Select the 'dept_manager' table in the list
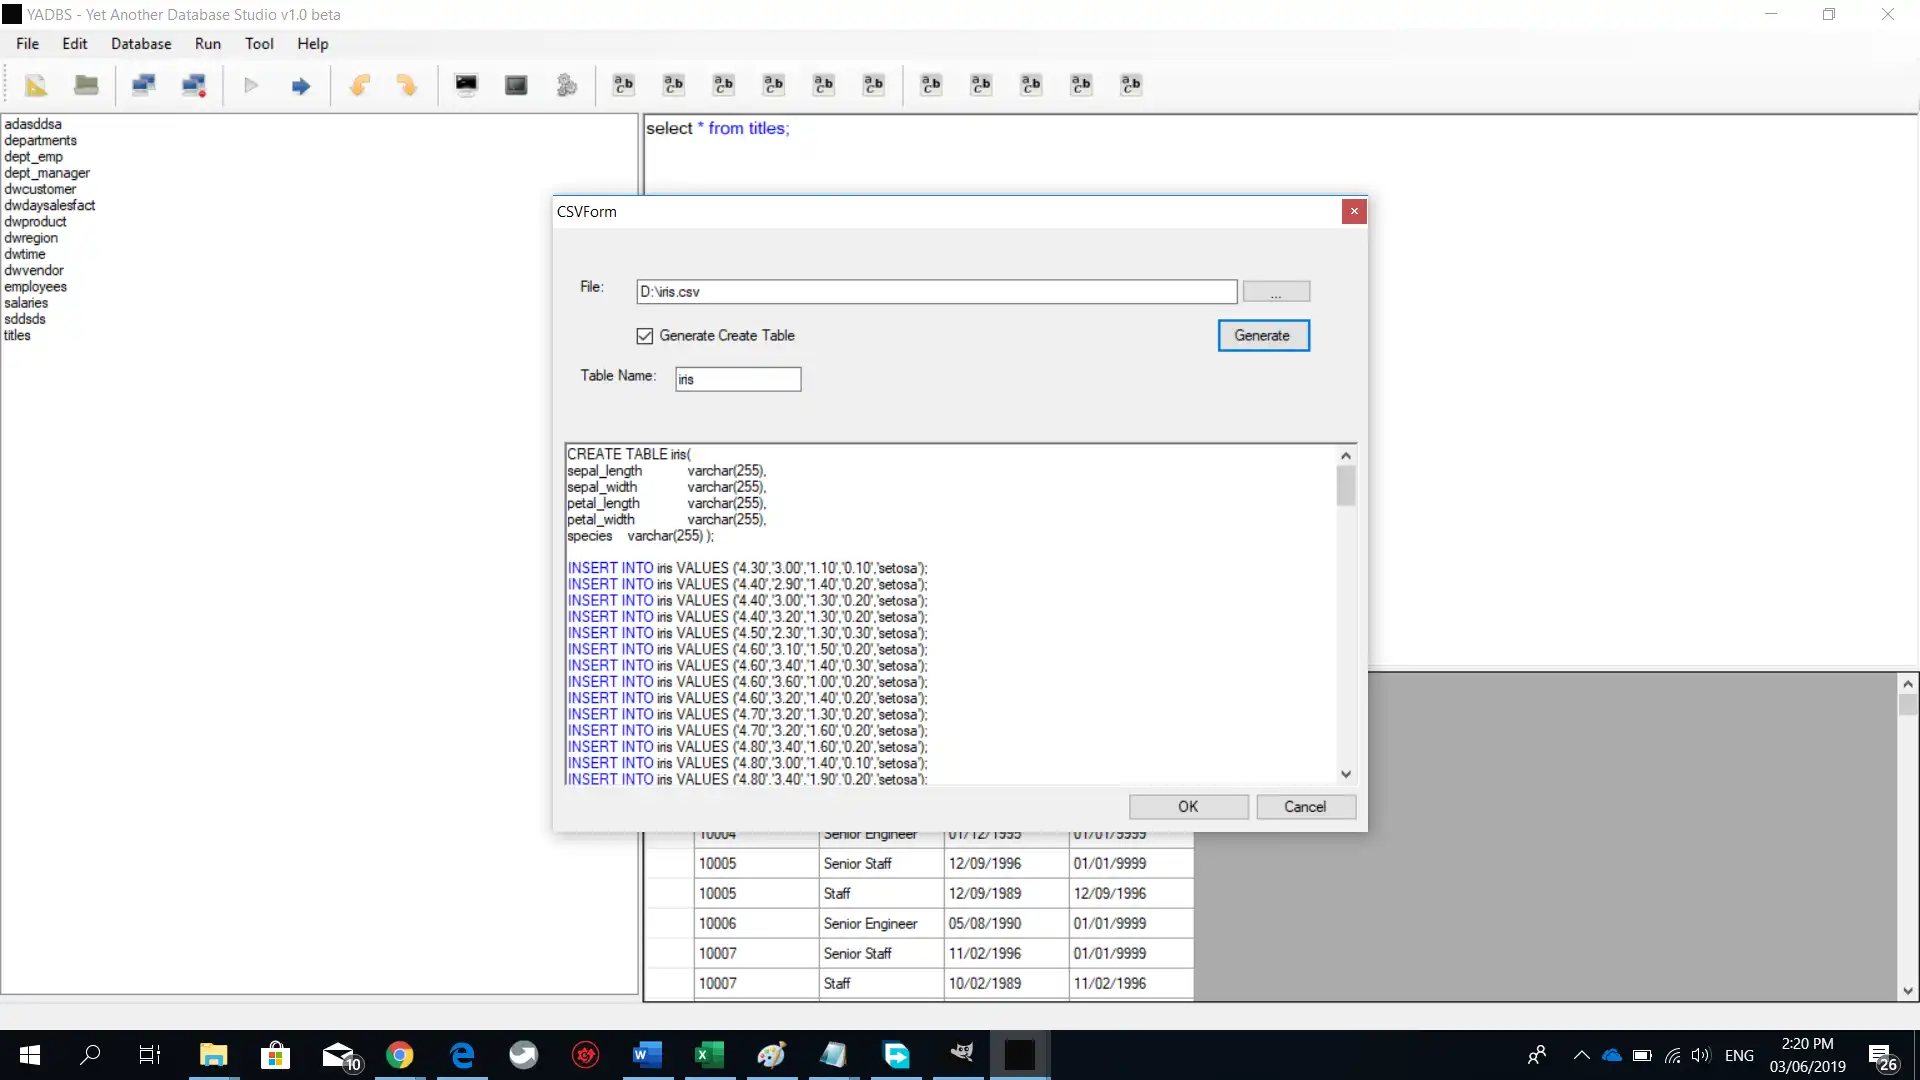Screen dimensions: 1920x1080 click(x=47, y=173)
